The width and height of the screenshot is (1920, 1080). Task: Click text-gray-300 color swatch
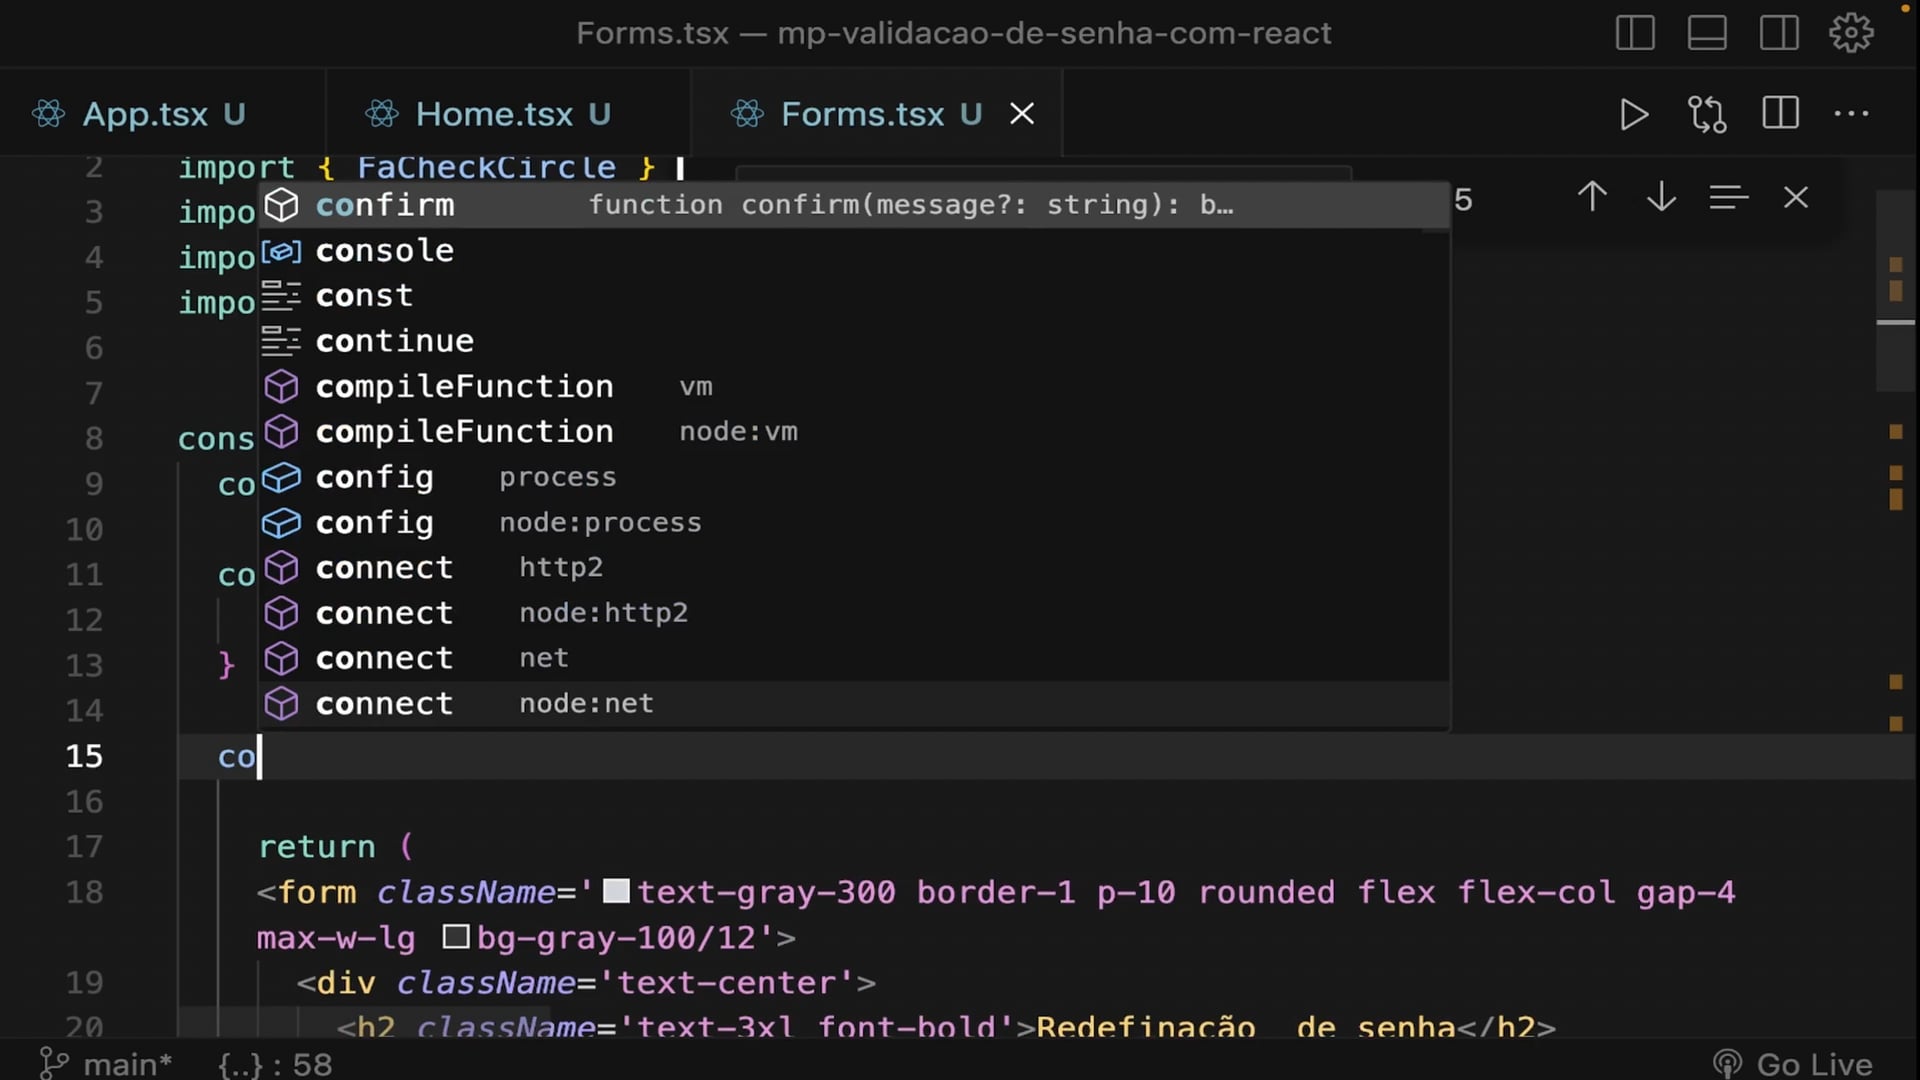pyautogui.click(x=616, y=891)
